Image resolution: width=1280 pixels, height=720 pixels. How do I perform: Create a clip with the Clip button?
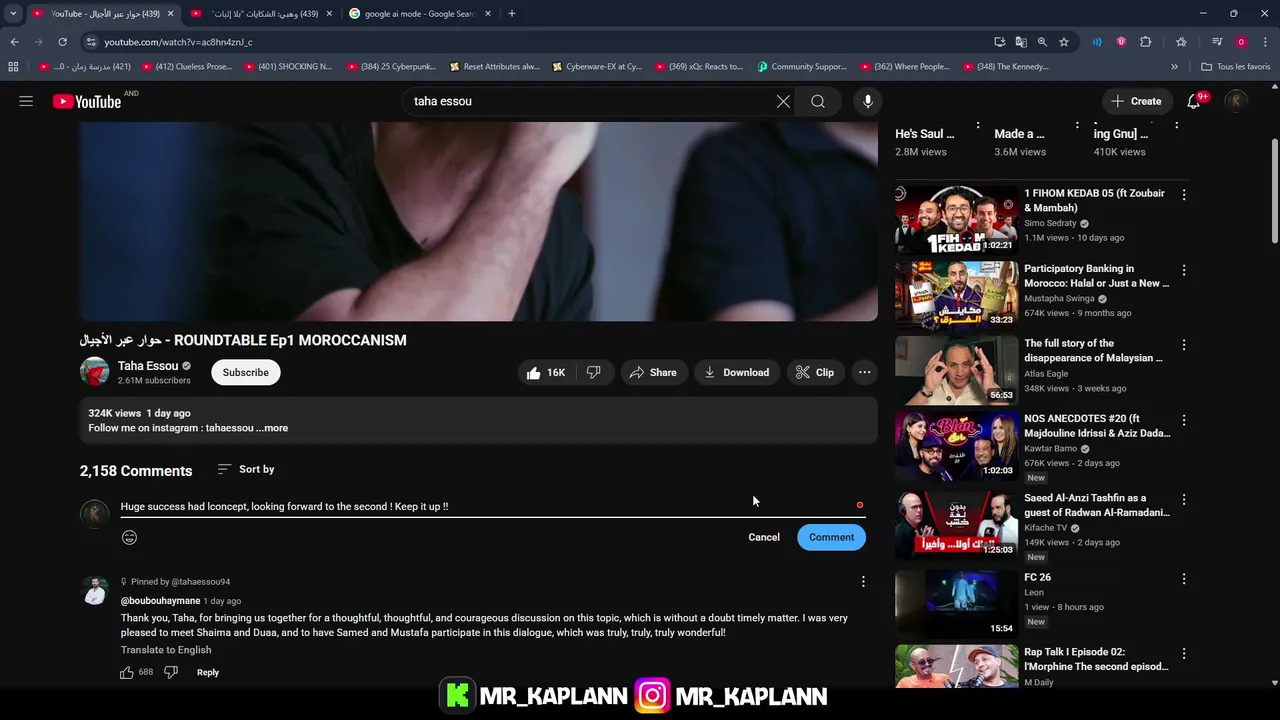click(x=815, y=372)
